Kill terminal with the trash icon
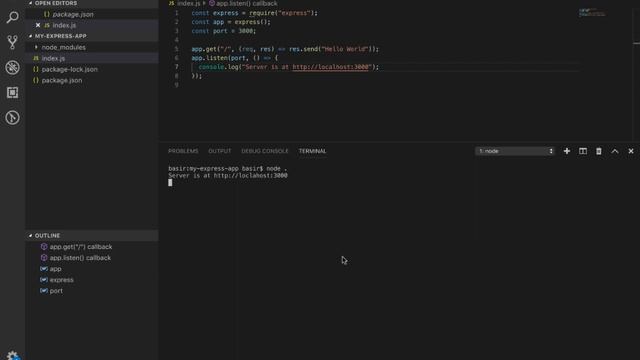 598,151
